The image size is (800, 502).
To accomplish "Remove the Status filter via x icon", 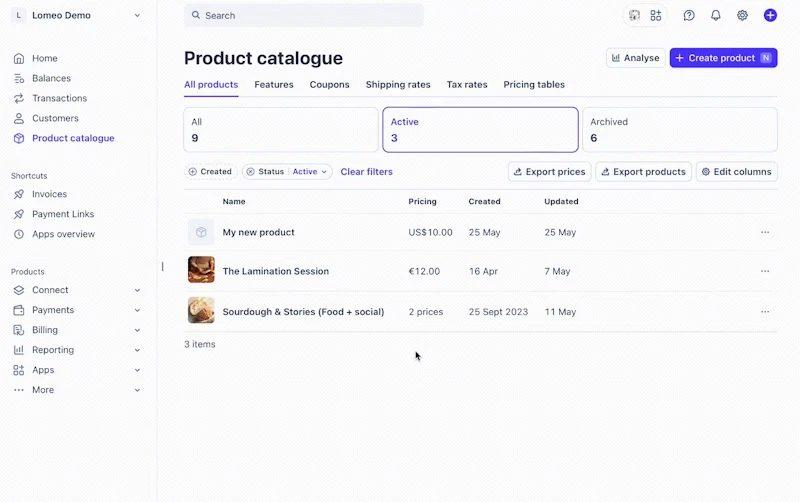I will pyautogui.click(x=251, y=172).
